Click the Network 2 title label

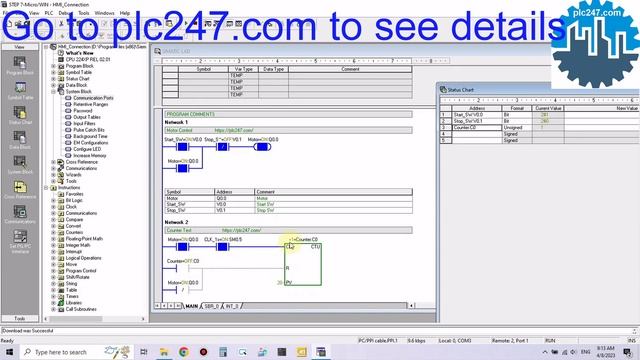pyautogui.click(x=176, y=222)
